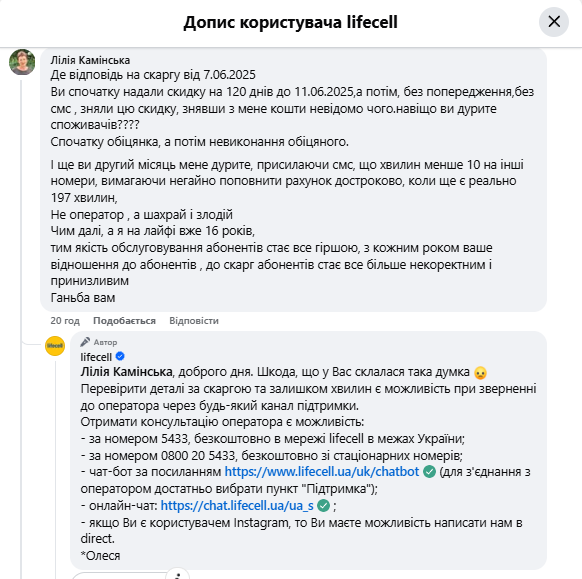Screen dimensions: 582x579
Task: Click the complaint comment text bubble
Action: click(x=293, y=180)
